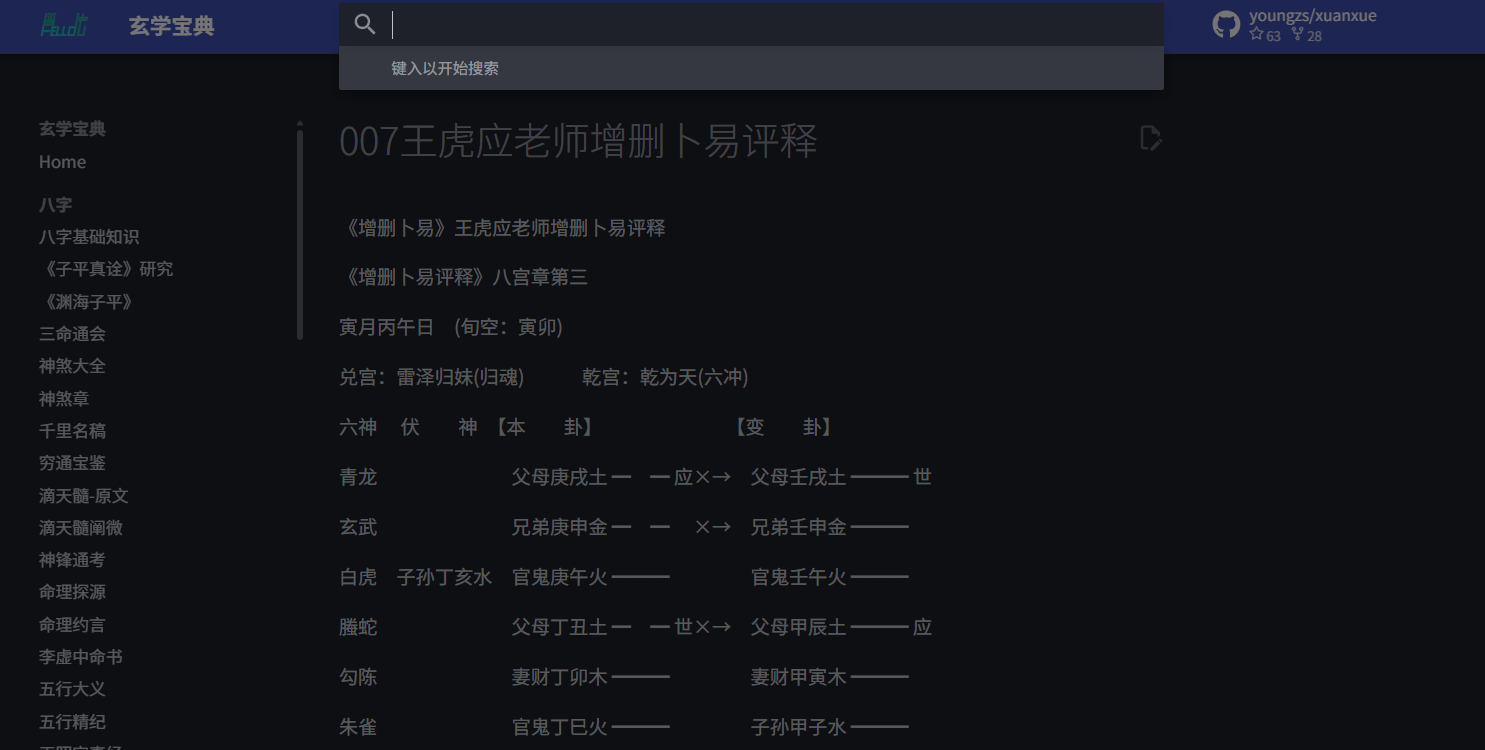Screen dimensions: 1485x750
Task: Click inside the search input field
Action: 700,22
